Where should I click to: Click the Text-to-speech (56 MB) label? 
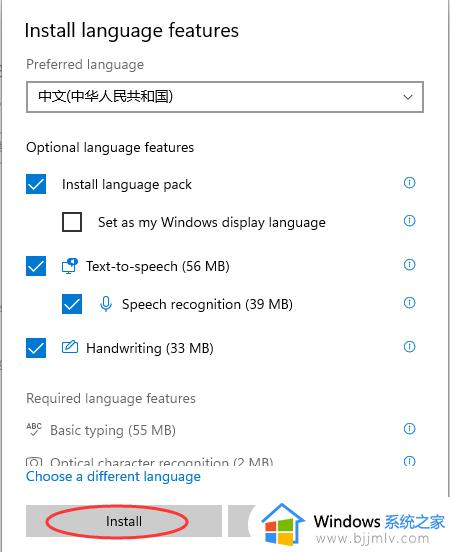click(x=158, y=266)
